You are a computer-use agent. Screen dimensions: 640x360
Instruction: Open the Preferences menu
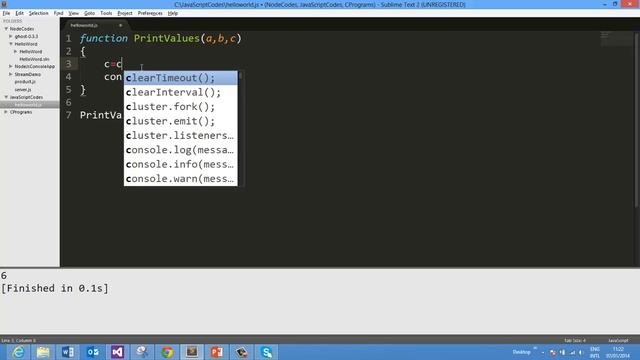coord(150,13)
